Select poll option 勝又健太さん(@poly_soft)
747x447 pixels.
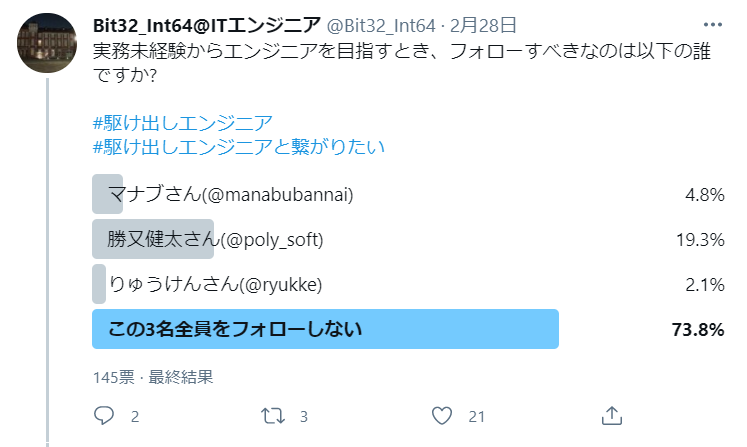[x=408, y=239]
